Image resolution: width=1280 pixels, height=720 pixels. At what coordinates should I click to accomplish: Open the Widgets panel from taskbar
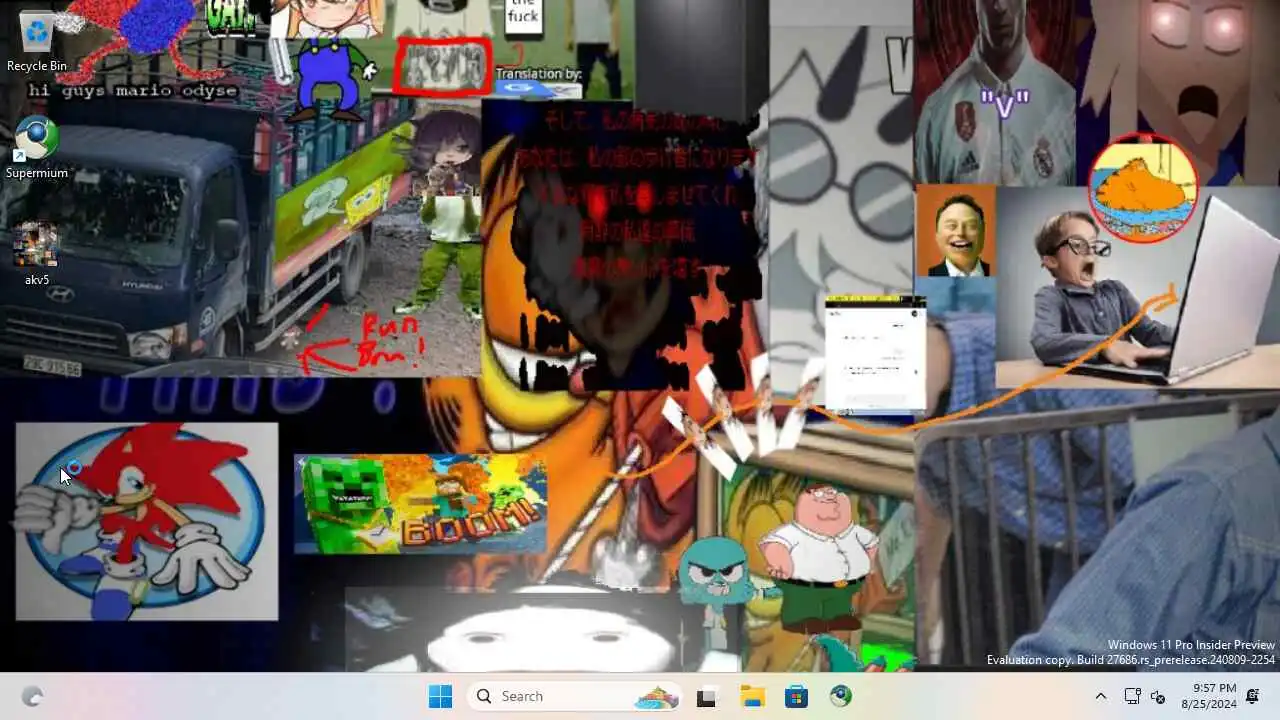[x=32, y=696]
